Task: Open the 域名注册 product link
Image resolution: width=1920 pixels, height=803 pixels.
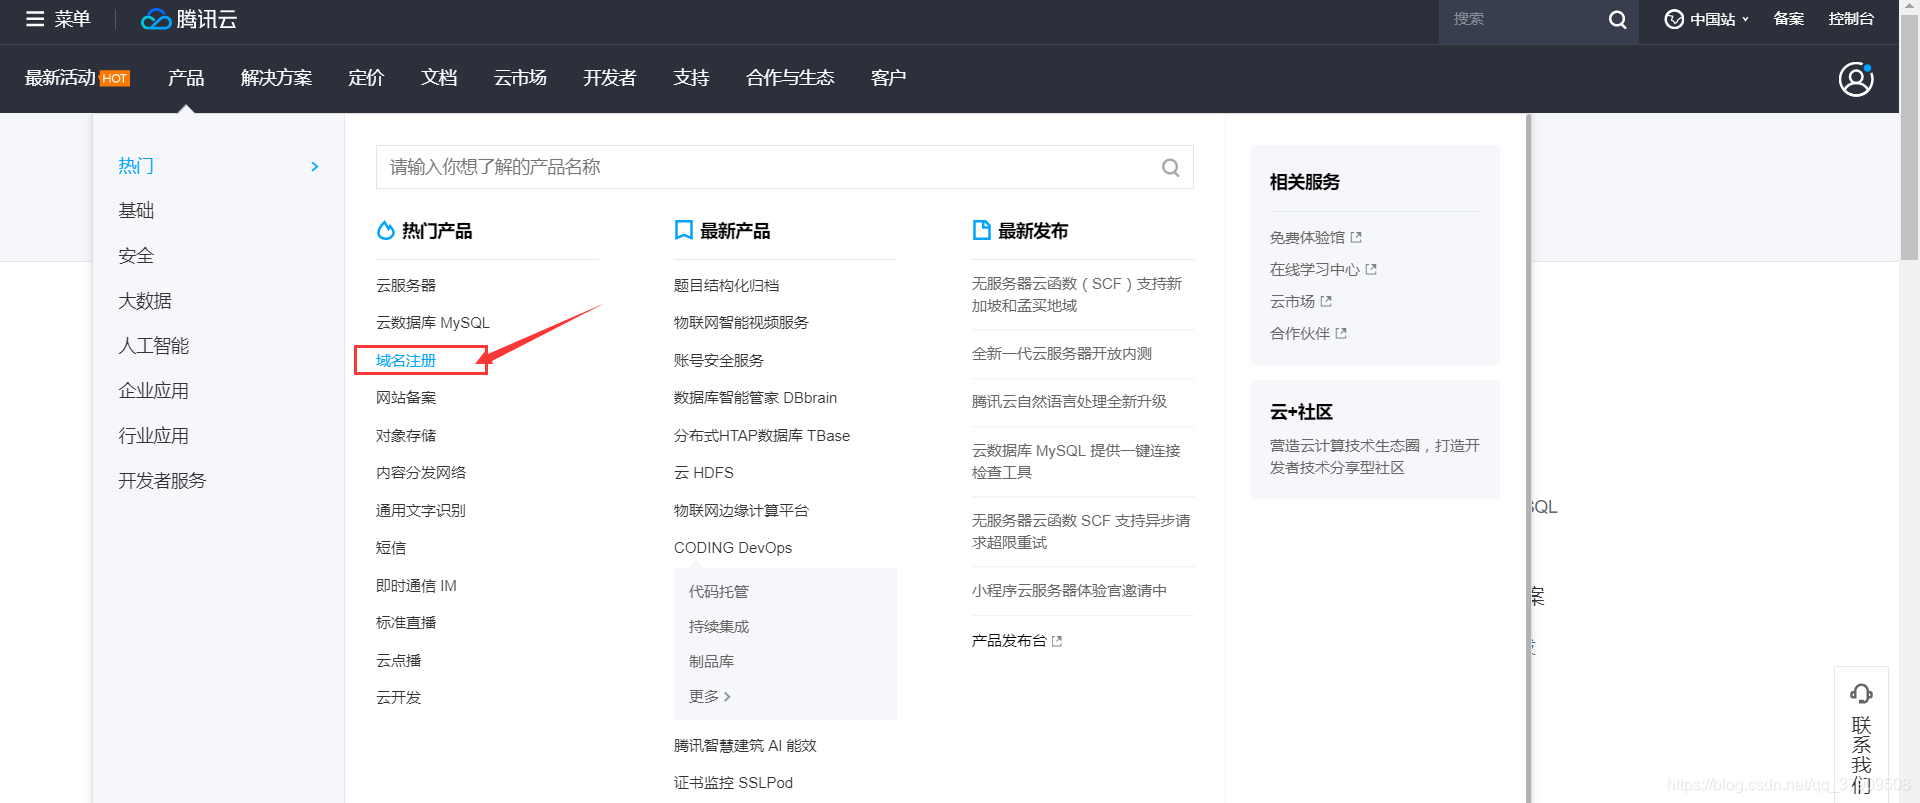Action: click(406, 361)
